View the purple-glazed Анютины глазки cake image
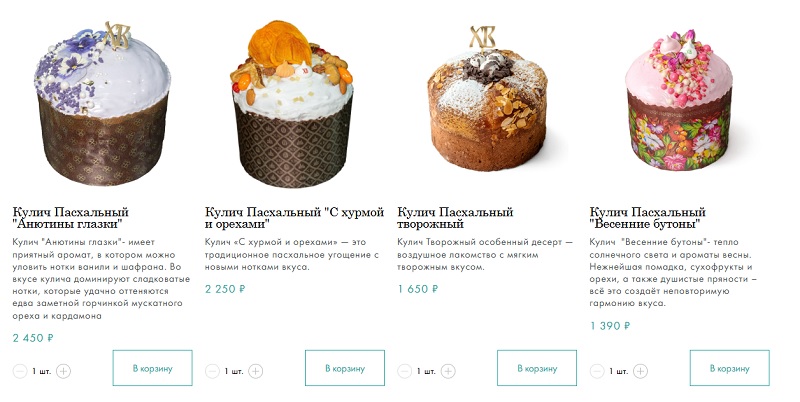Viewport: 800px width, 402px height. coord(103,104)
